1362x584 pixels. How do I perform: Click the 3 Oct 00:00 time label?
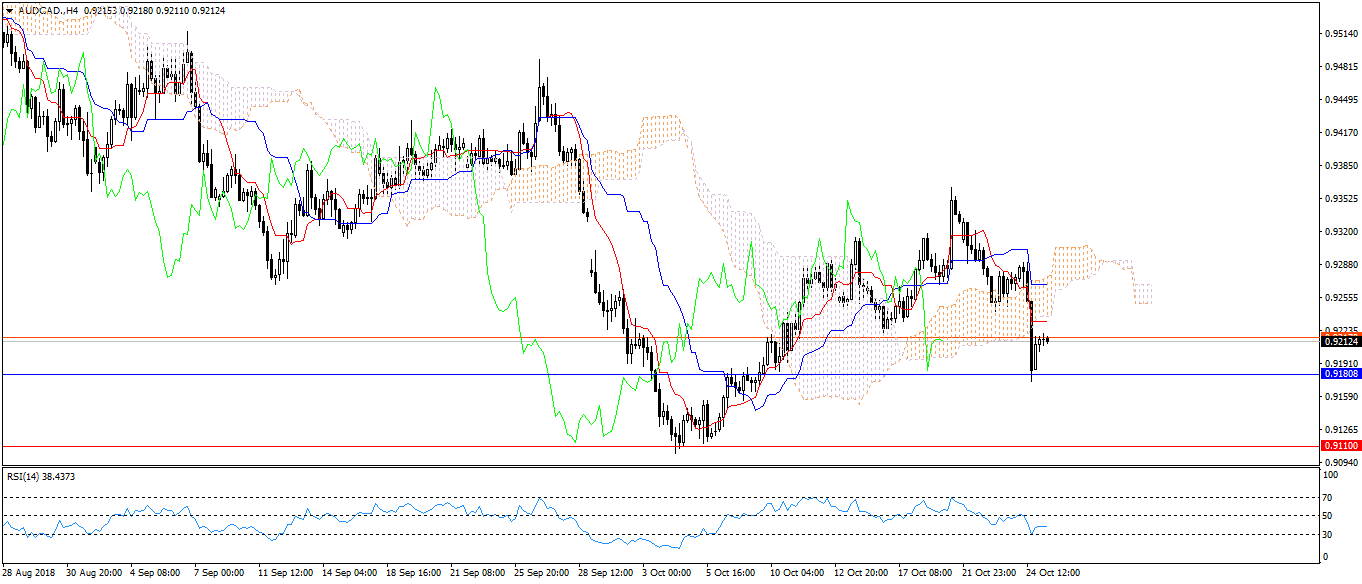pos(665,574)
